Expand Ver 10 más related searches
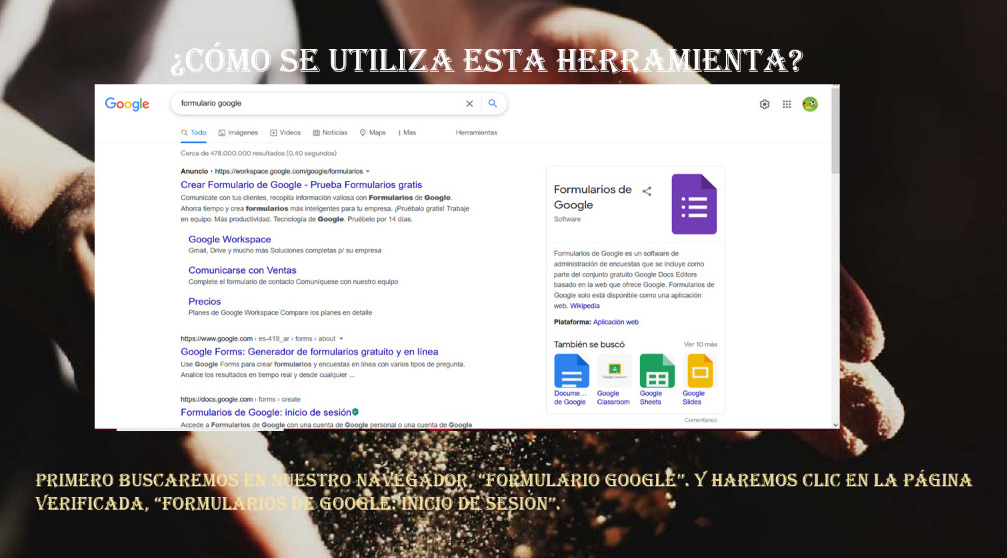1007x558 pixels. coord(700,344)
